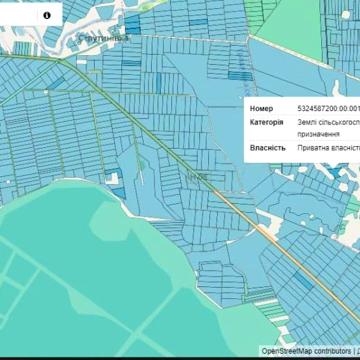
Task: Click the Власність row in parcel popup
Action: pyautogui.click(x=303, y=148)
